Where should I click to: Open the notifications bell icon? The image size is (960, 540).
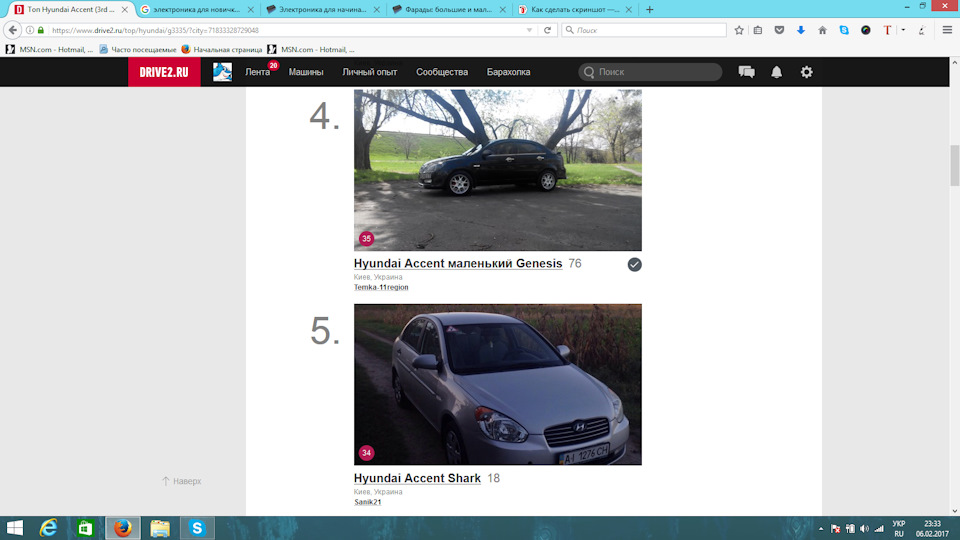point(776,72)
